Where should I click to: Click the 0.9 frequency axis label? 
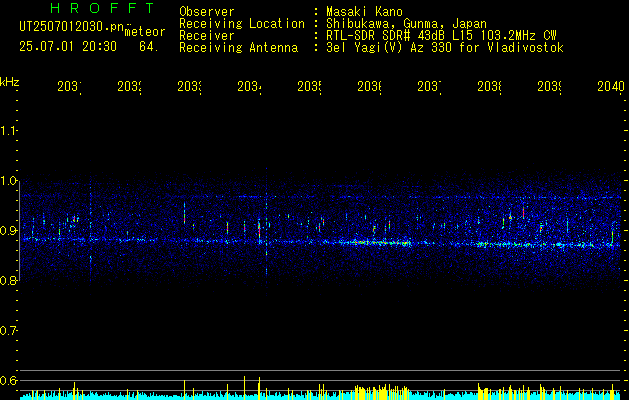tap(8, 230)
